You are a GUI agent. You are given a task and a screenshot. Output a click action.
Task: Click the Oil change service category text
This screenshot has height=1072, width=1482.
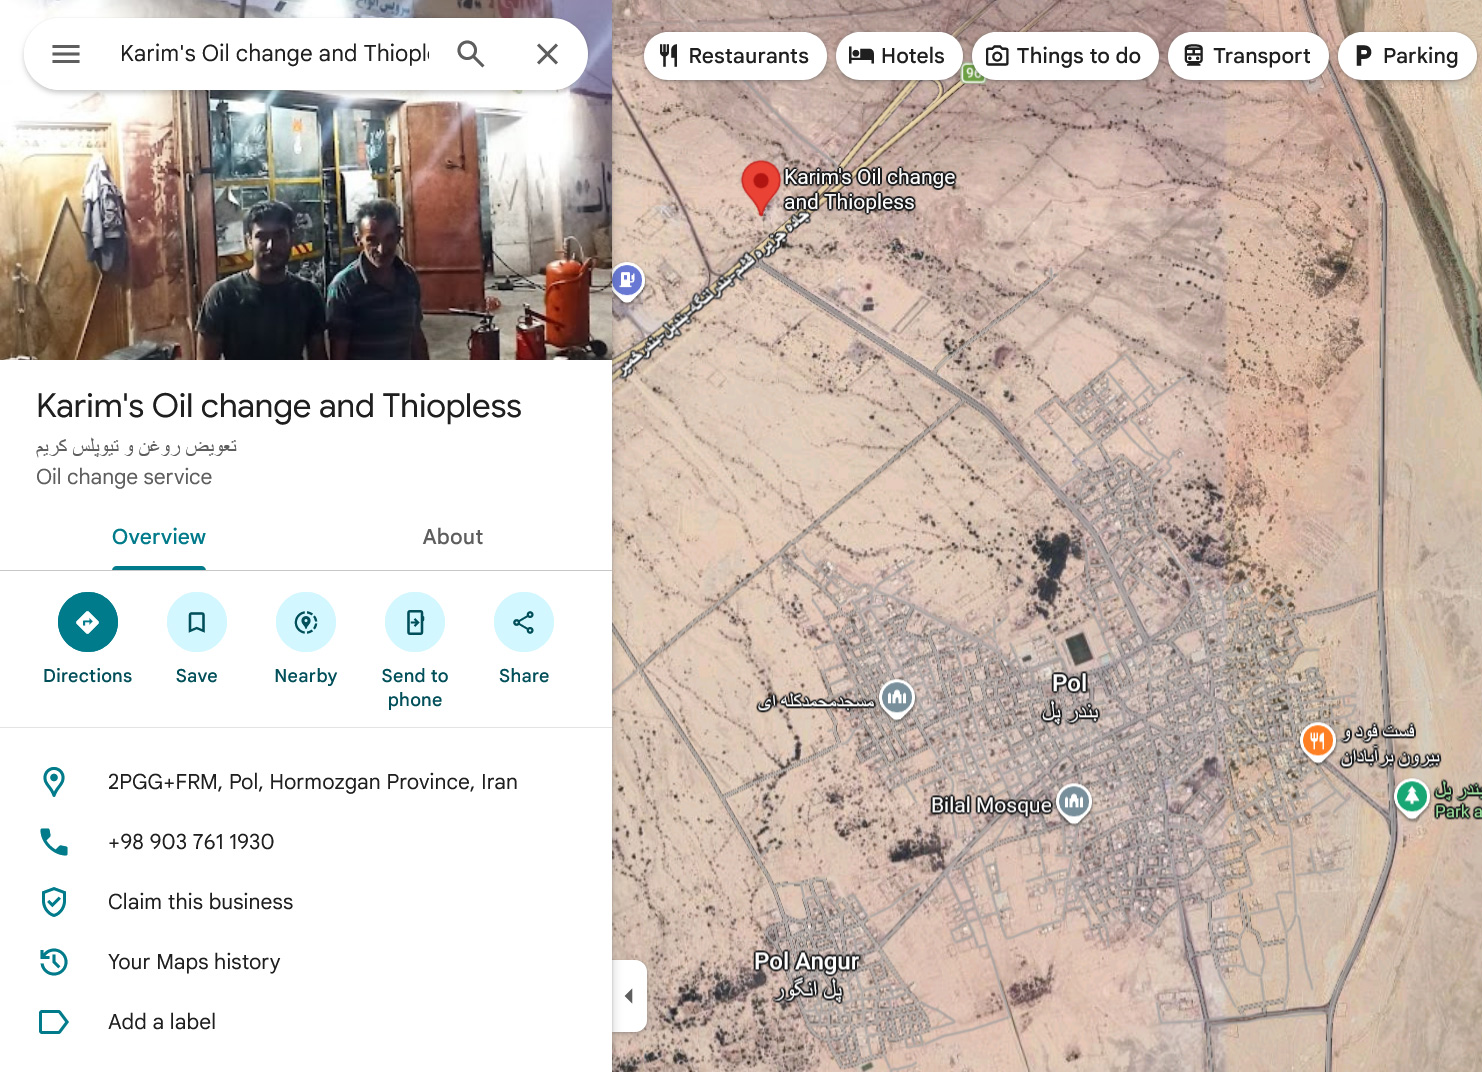pyautogui.click(x=124, y=477)
